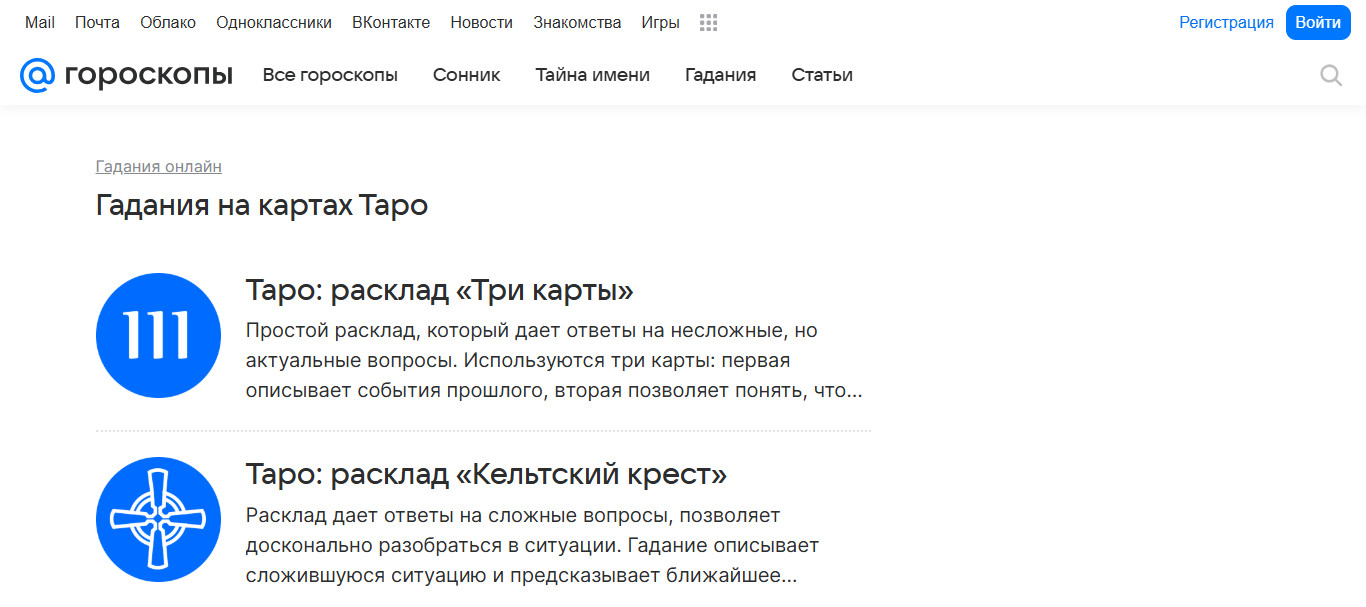Open Таро: расклад «Кельтский крест» heading
The width and height of the screenshot is (1366, 607).
pos(486,473)
